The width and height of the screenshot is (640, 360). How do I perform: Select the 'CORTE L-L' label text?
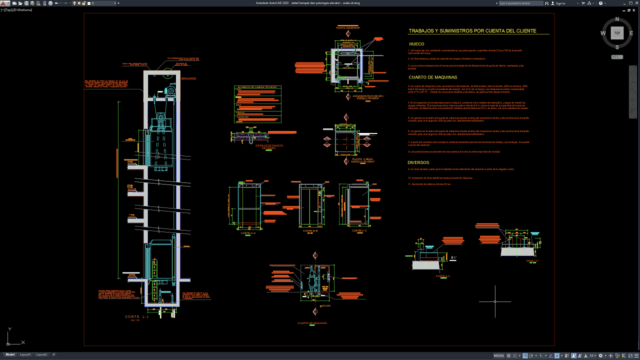pyautogui.click(x=137, y=317)
